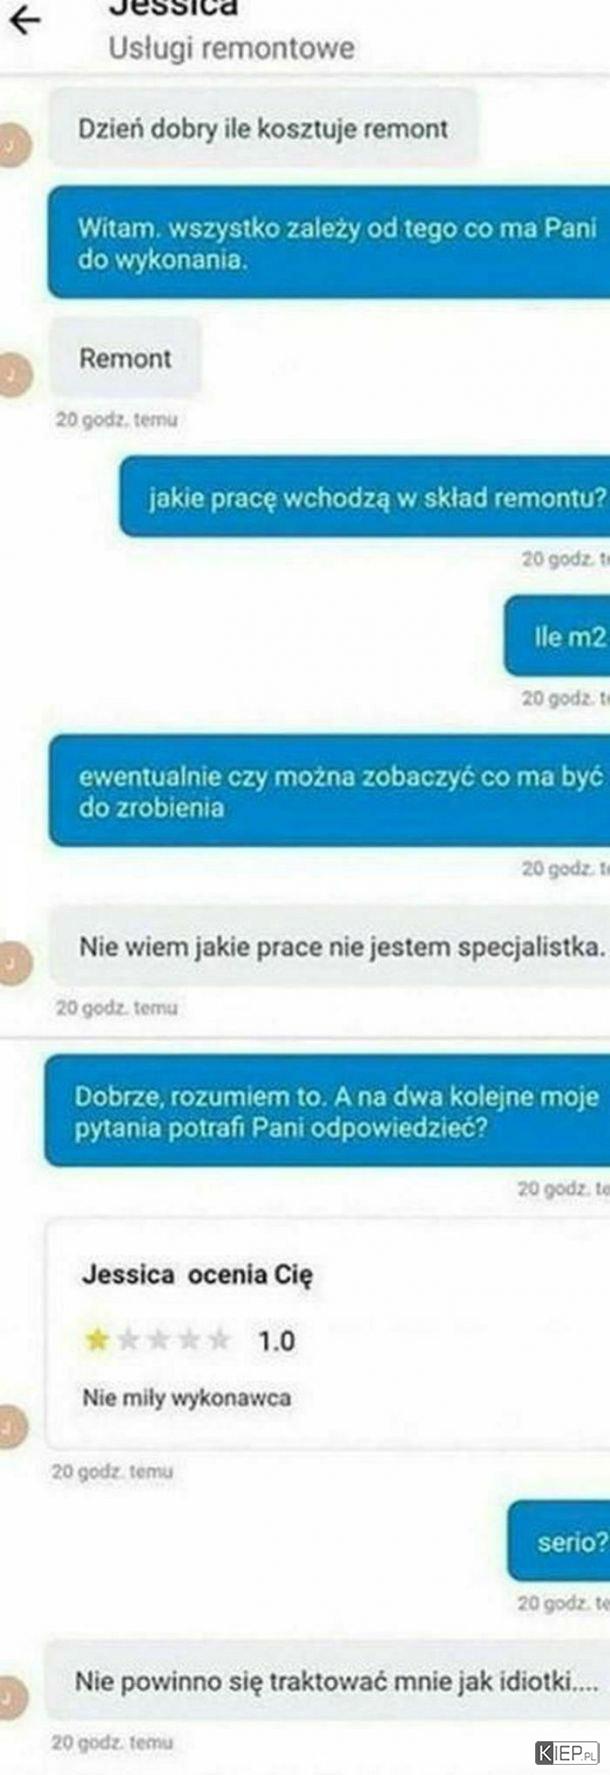The height and width of the screenshot is (1775, 610).
Task: Select 'Dzień dobry ile kosztuje remont' message
Action: tap(264, 128)
